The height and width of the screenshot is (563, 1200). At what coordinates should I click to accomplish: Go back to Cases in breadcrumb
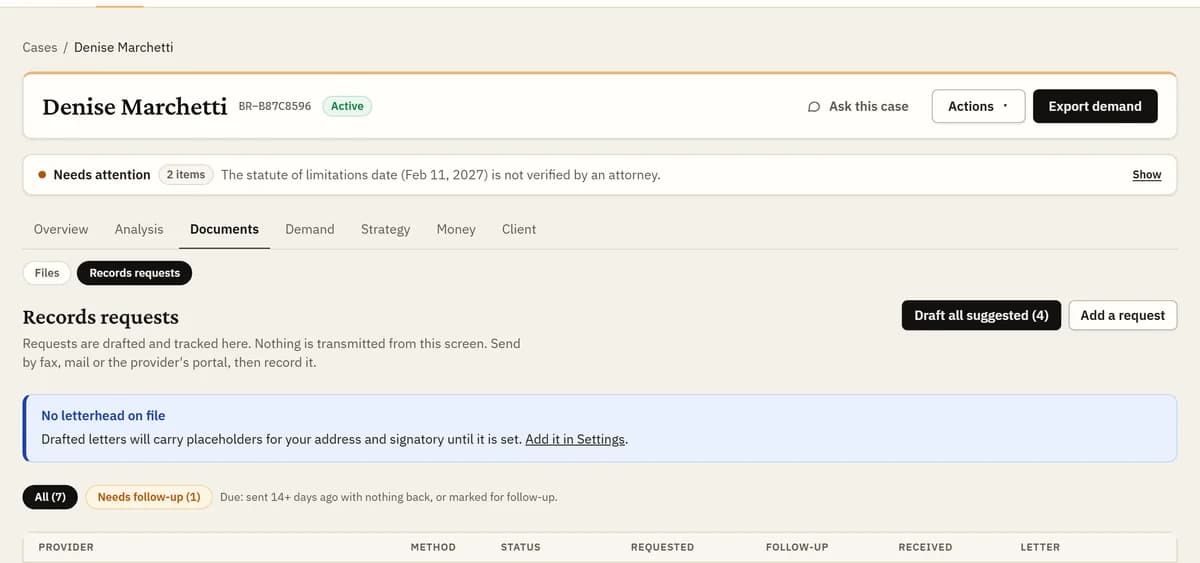pos(40,47)
